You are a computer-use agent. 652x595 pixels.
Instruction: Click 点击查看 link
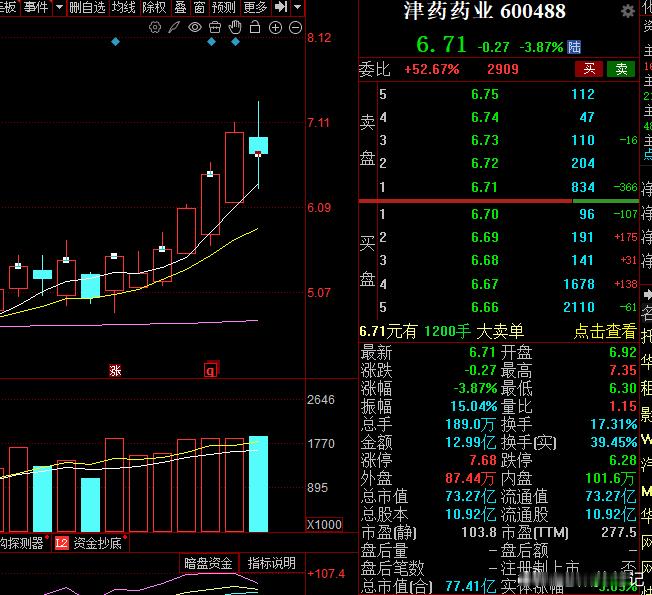pos(605,331)
